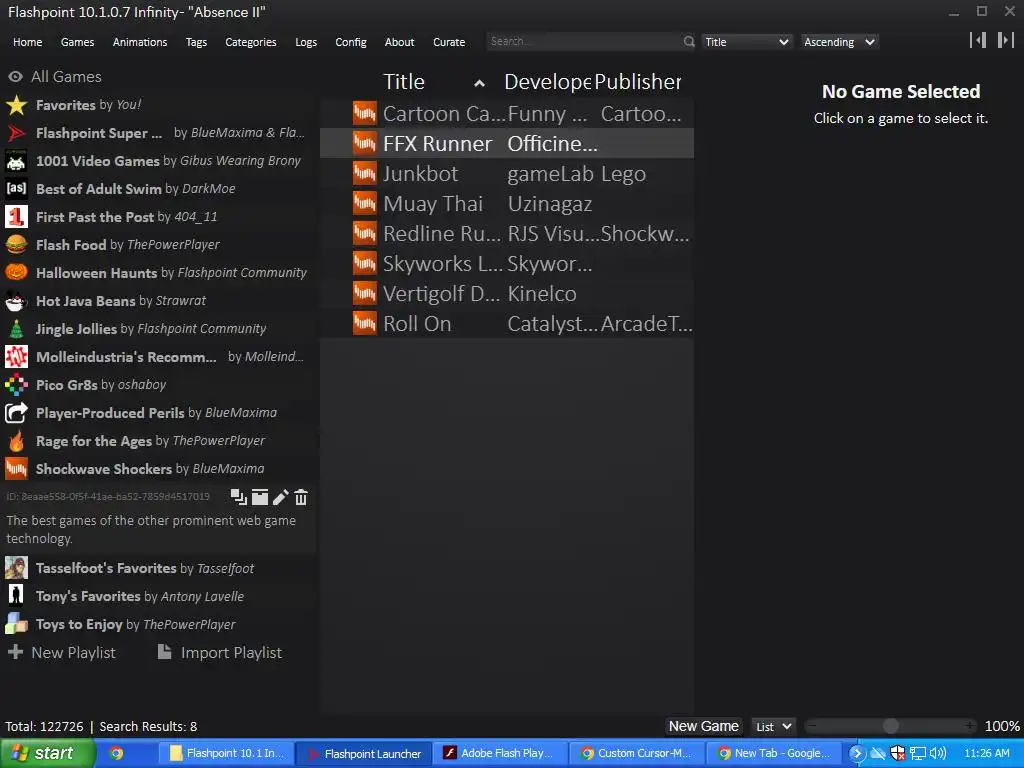The image size is (1024, 768).
Task: Click the Hot Java Beans coffee icon
Action: pyautogui.click(x=16, y=301)
